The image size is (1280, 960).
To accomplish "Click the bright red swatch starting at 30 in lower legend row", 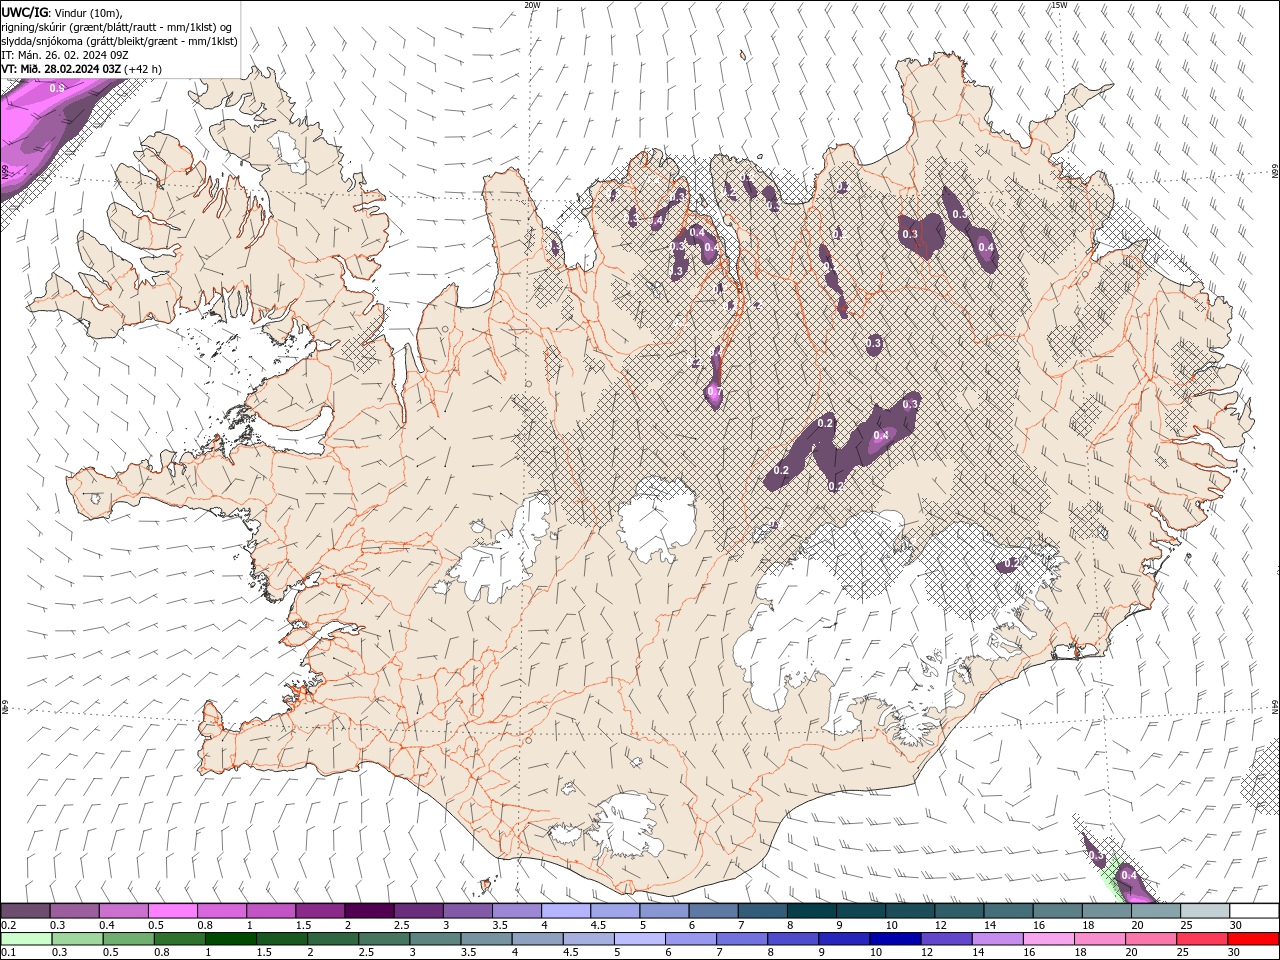I will point(1253,939).
